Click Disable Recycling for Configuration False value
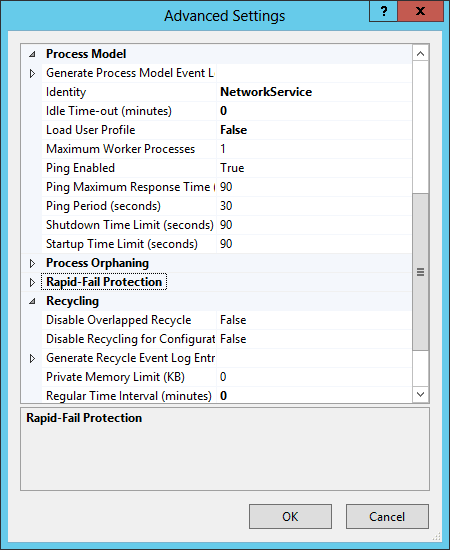This screenshot has width=450, height=550. point(233,339)
